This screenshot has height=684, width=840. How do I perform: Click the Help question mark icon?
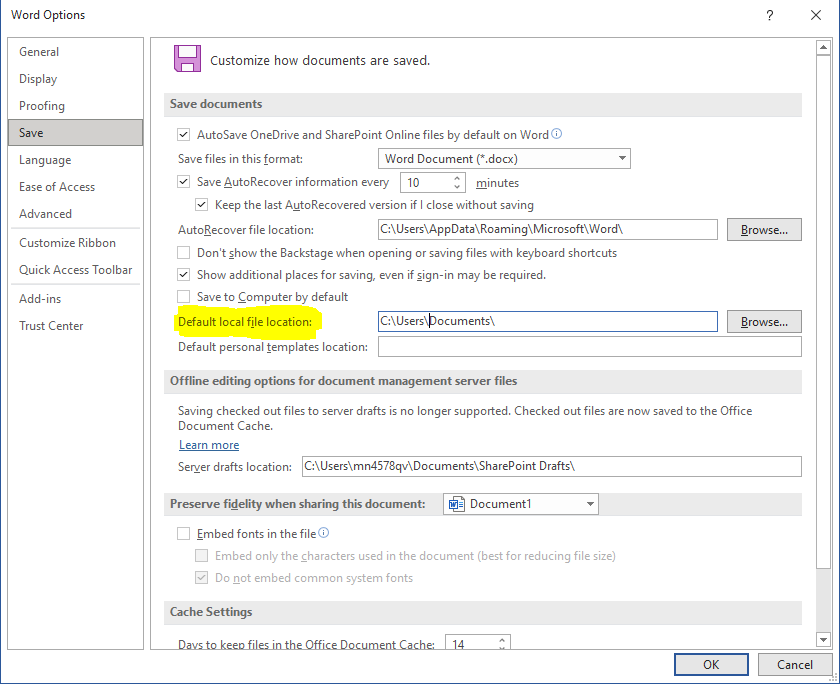pyautogui.click(x=769, y=15)
